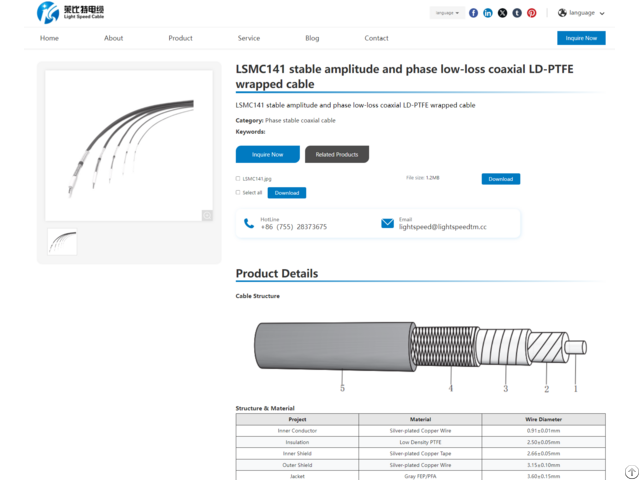Click the globe language icon
The image size is (640, 480).
562,13
